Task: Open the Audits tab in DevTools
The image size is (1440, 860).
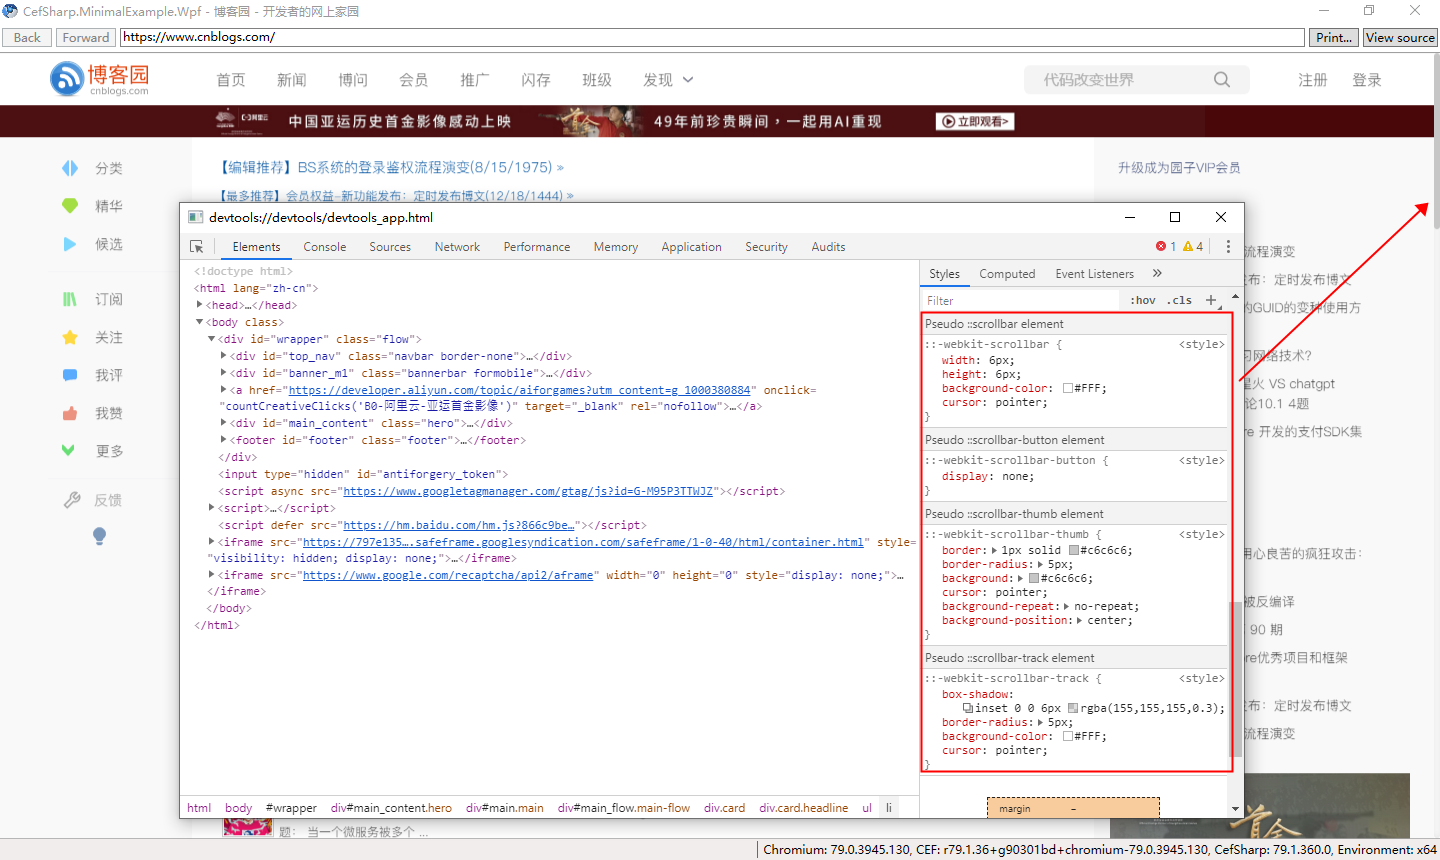Action: click(828, 247)
